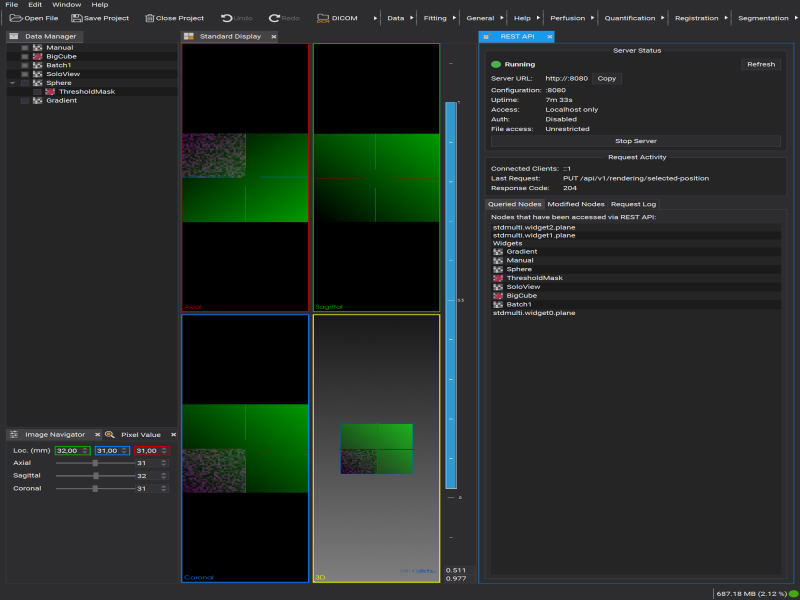Click the Save Project toolbar button
Image resolution: width=800 pixels, height=600 pixels.
coord(99,18)
